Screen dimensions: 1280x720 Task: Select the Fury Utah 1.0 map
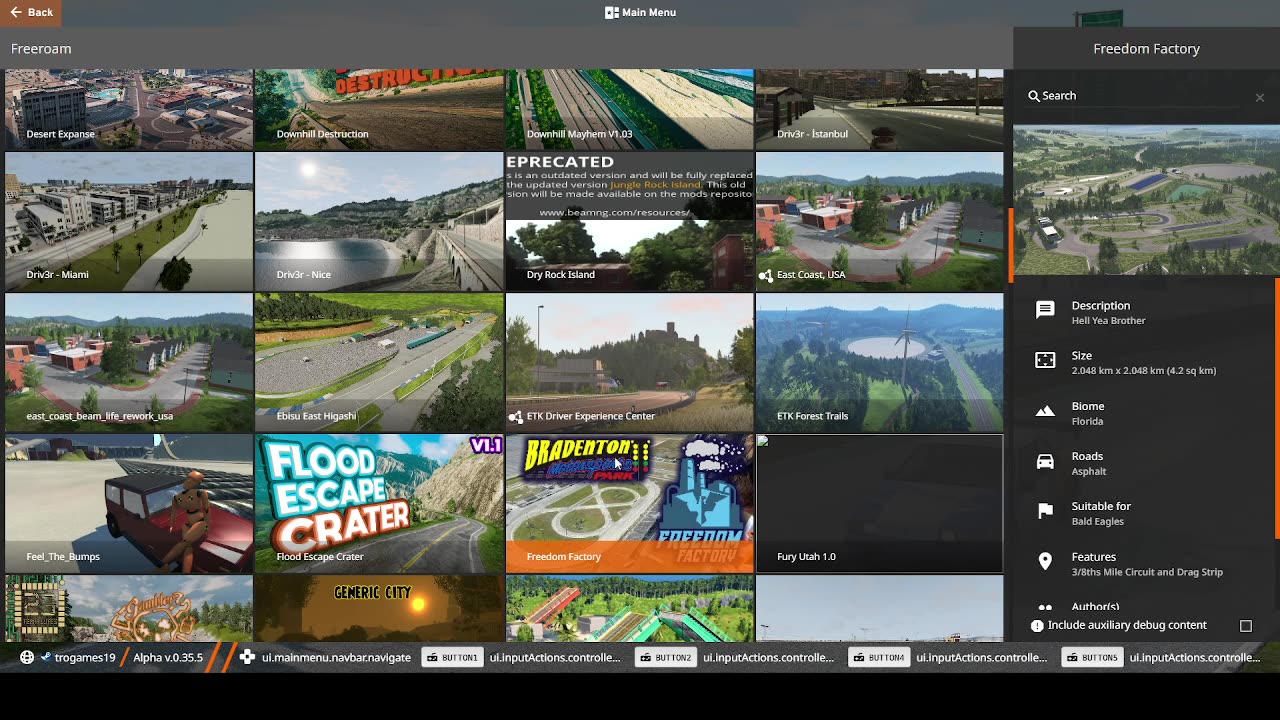click(880, 503)
